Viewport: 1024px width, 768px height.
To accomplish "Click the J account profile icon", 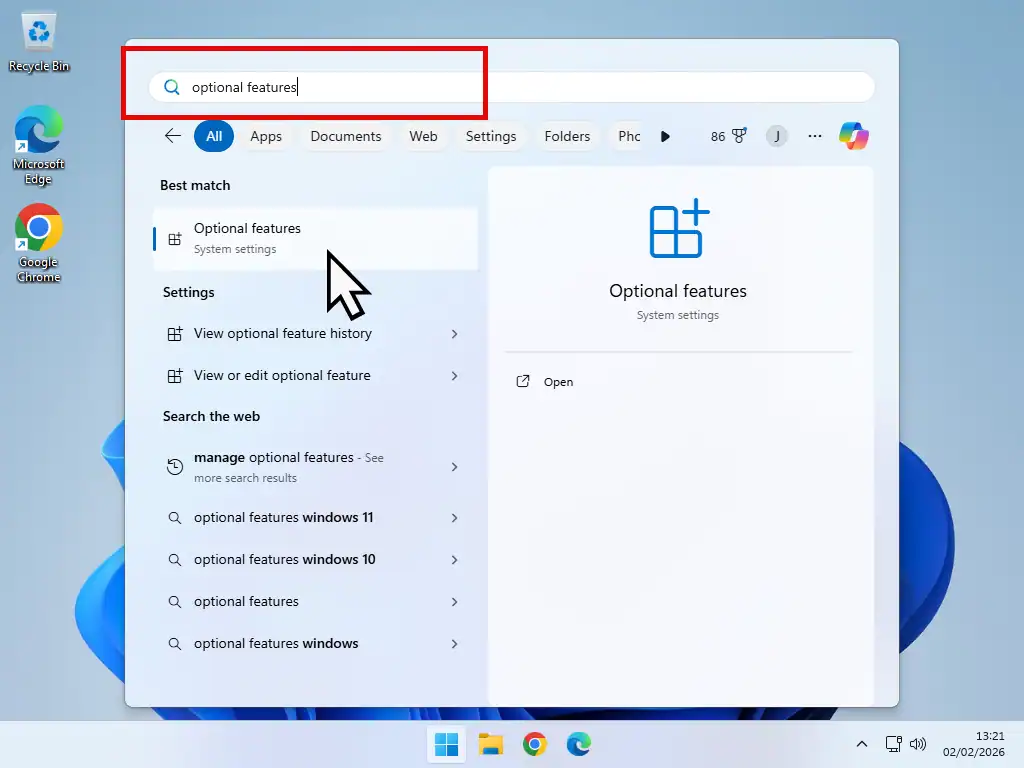I will 777,136.
